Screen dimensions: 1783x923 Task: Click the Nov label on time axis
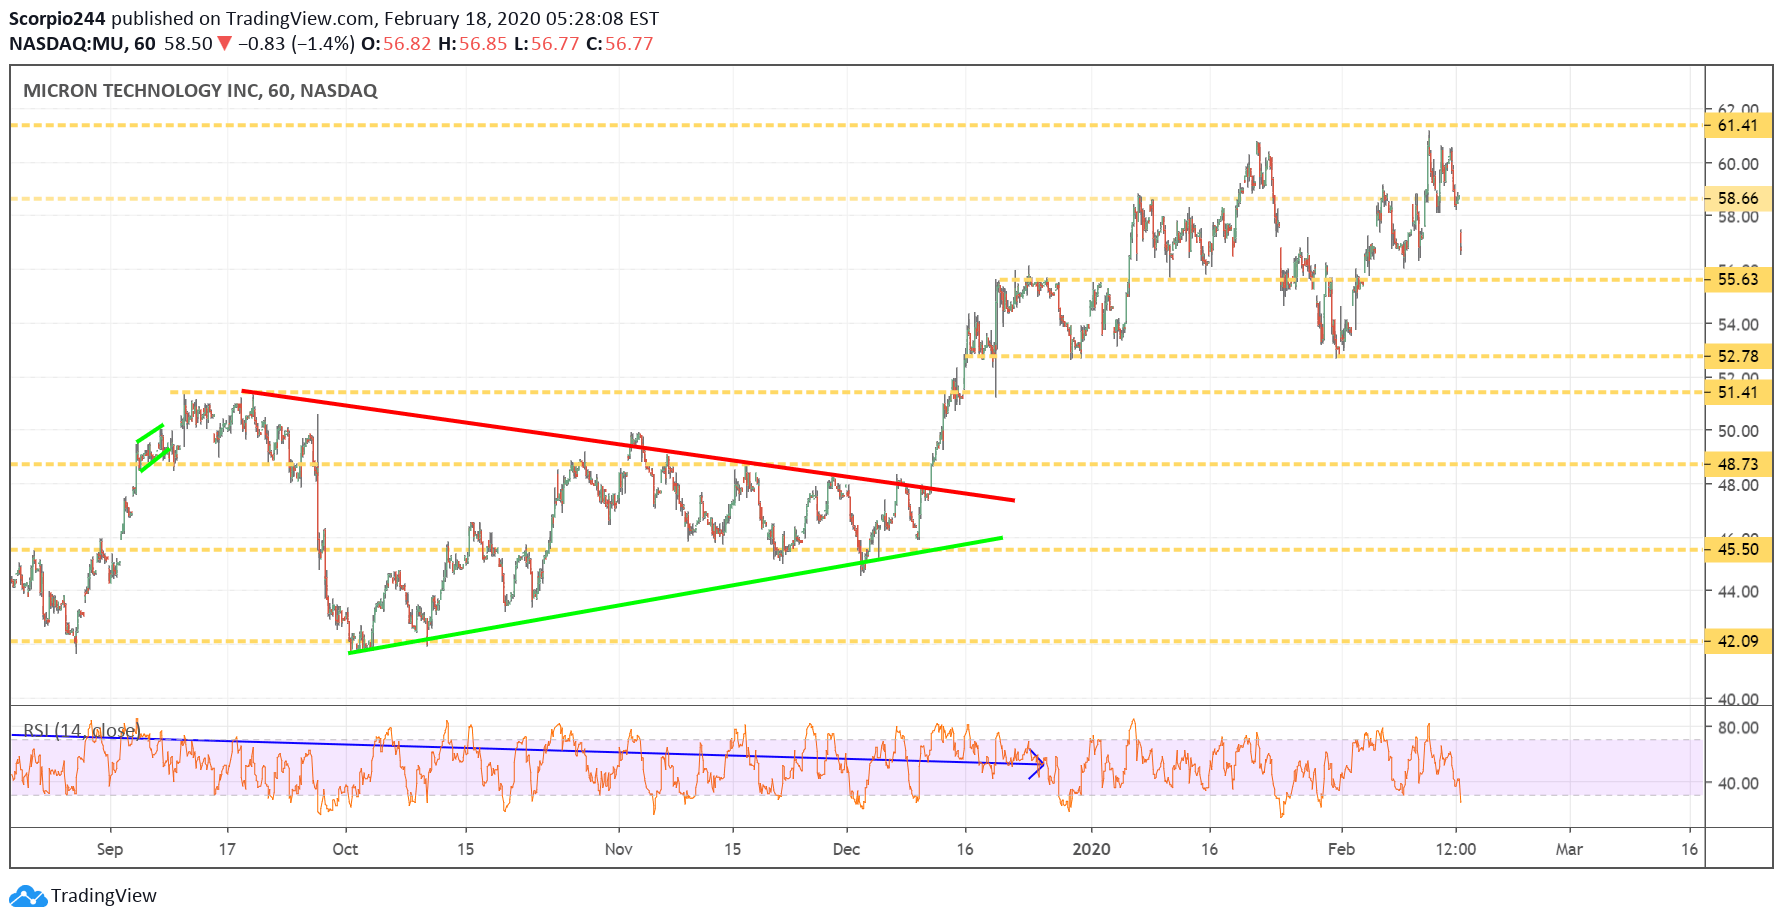[619, 849]
